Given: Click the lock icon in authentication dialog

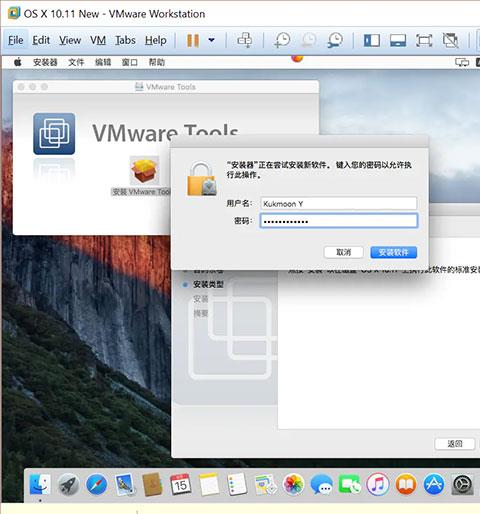Looking at the screenshot, I should (202, 179).
